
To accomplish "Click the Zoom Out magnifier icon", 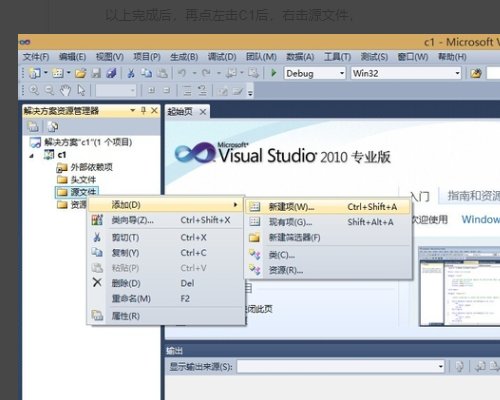I will tap(50, 90).
